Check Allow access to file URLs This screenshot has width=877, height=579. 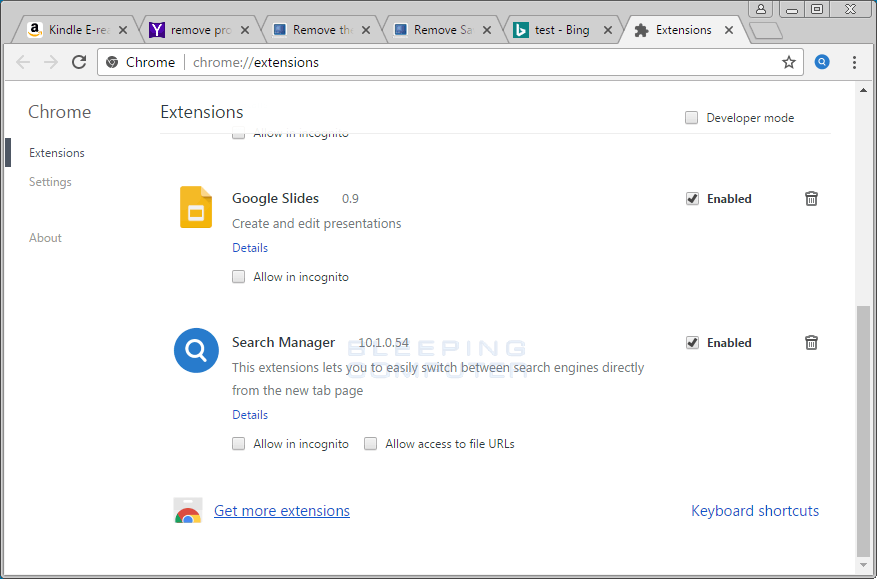point(370,444)
